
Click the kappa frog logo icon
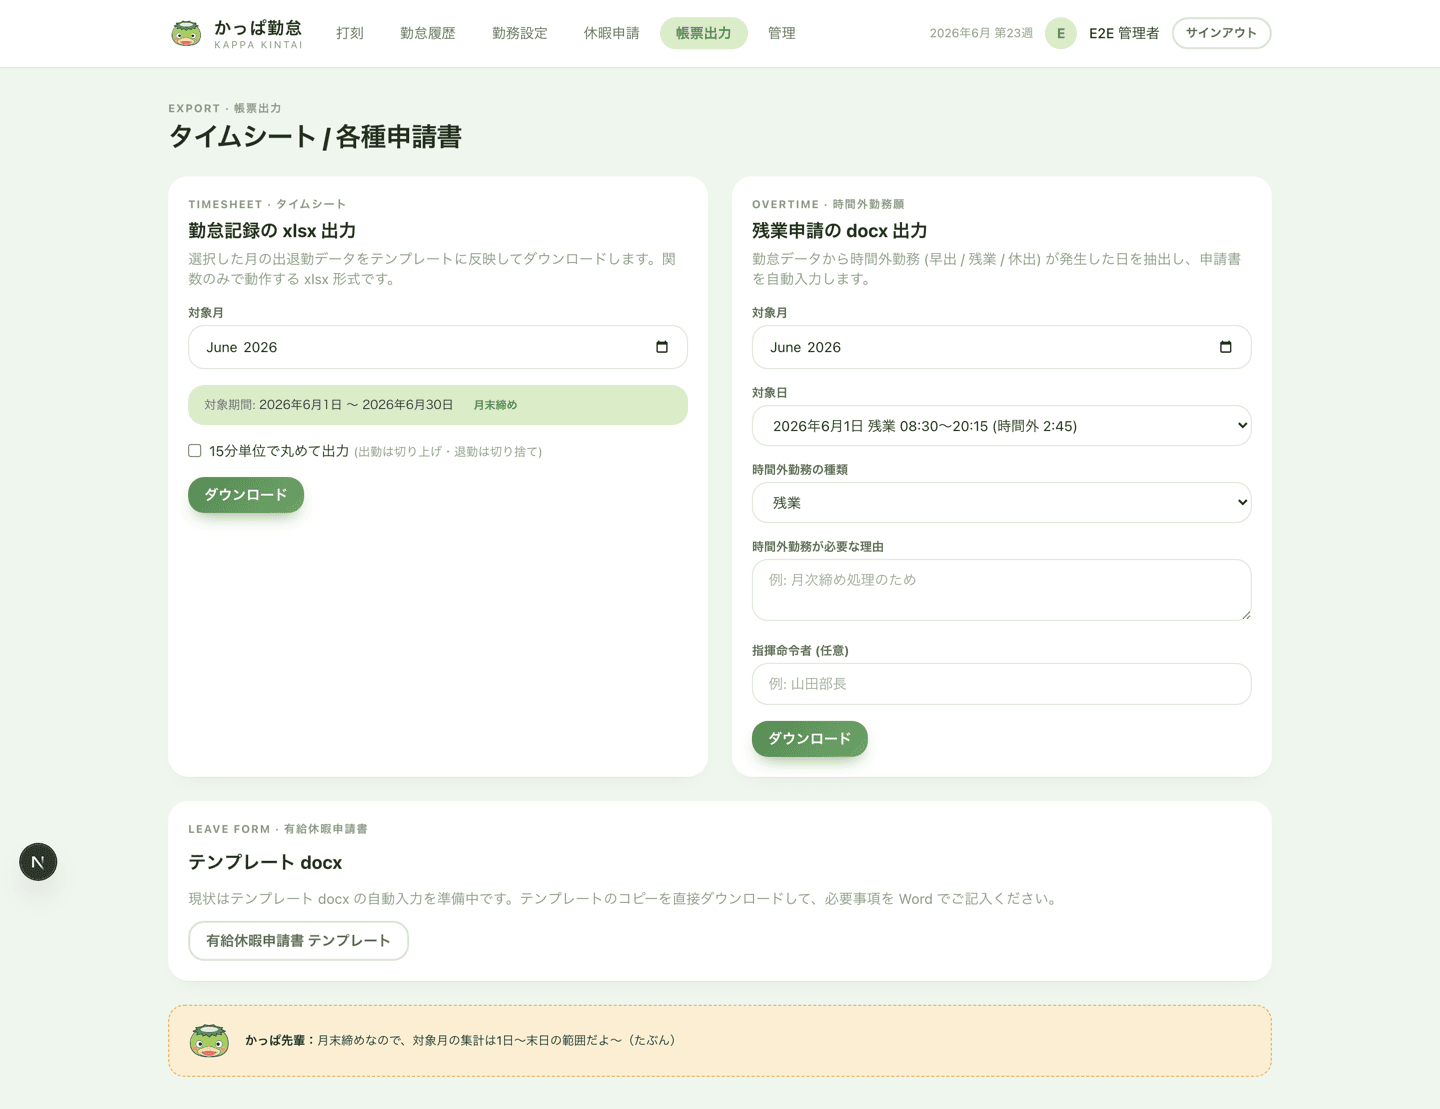(186, 33)
